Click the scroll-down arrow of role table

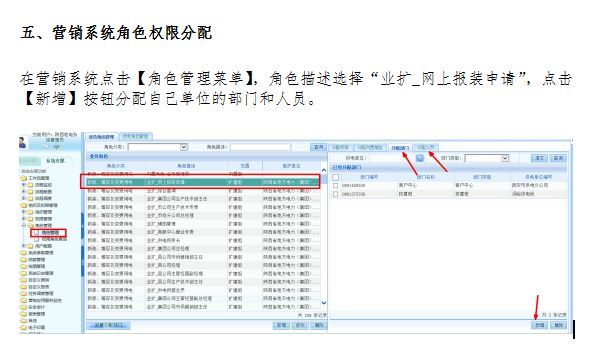coord(324,303)
